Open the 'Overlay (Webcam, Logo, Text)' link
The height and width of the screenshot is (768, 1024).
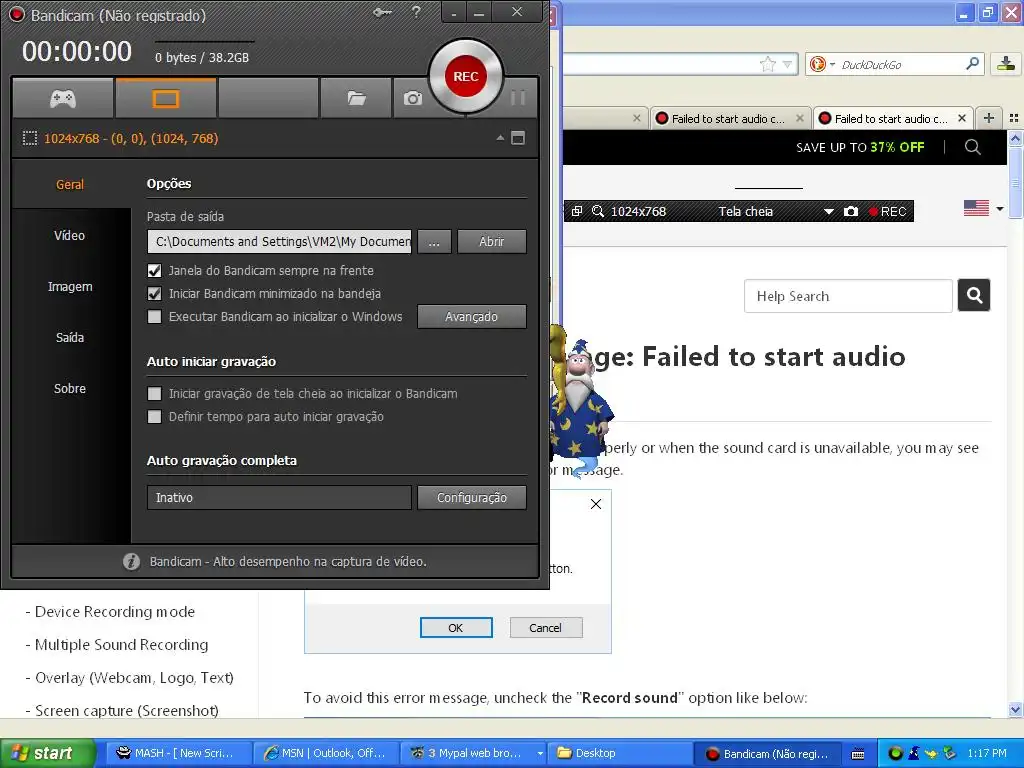click(x=135, y=678)
